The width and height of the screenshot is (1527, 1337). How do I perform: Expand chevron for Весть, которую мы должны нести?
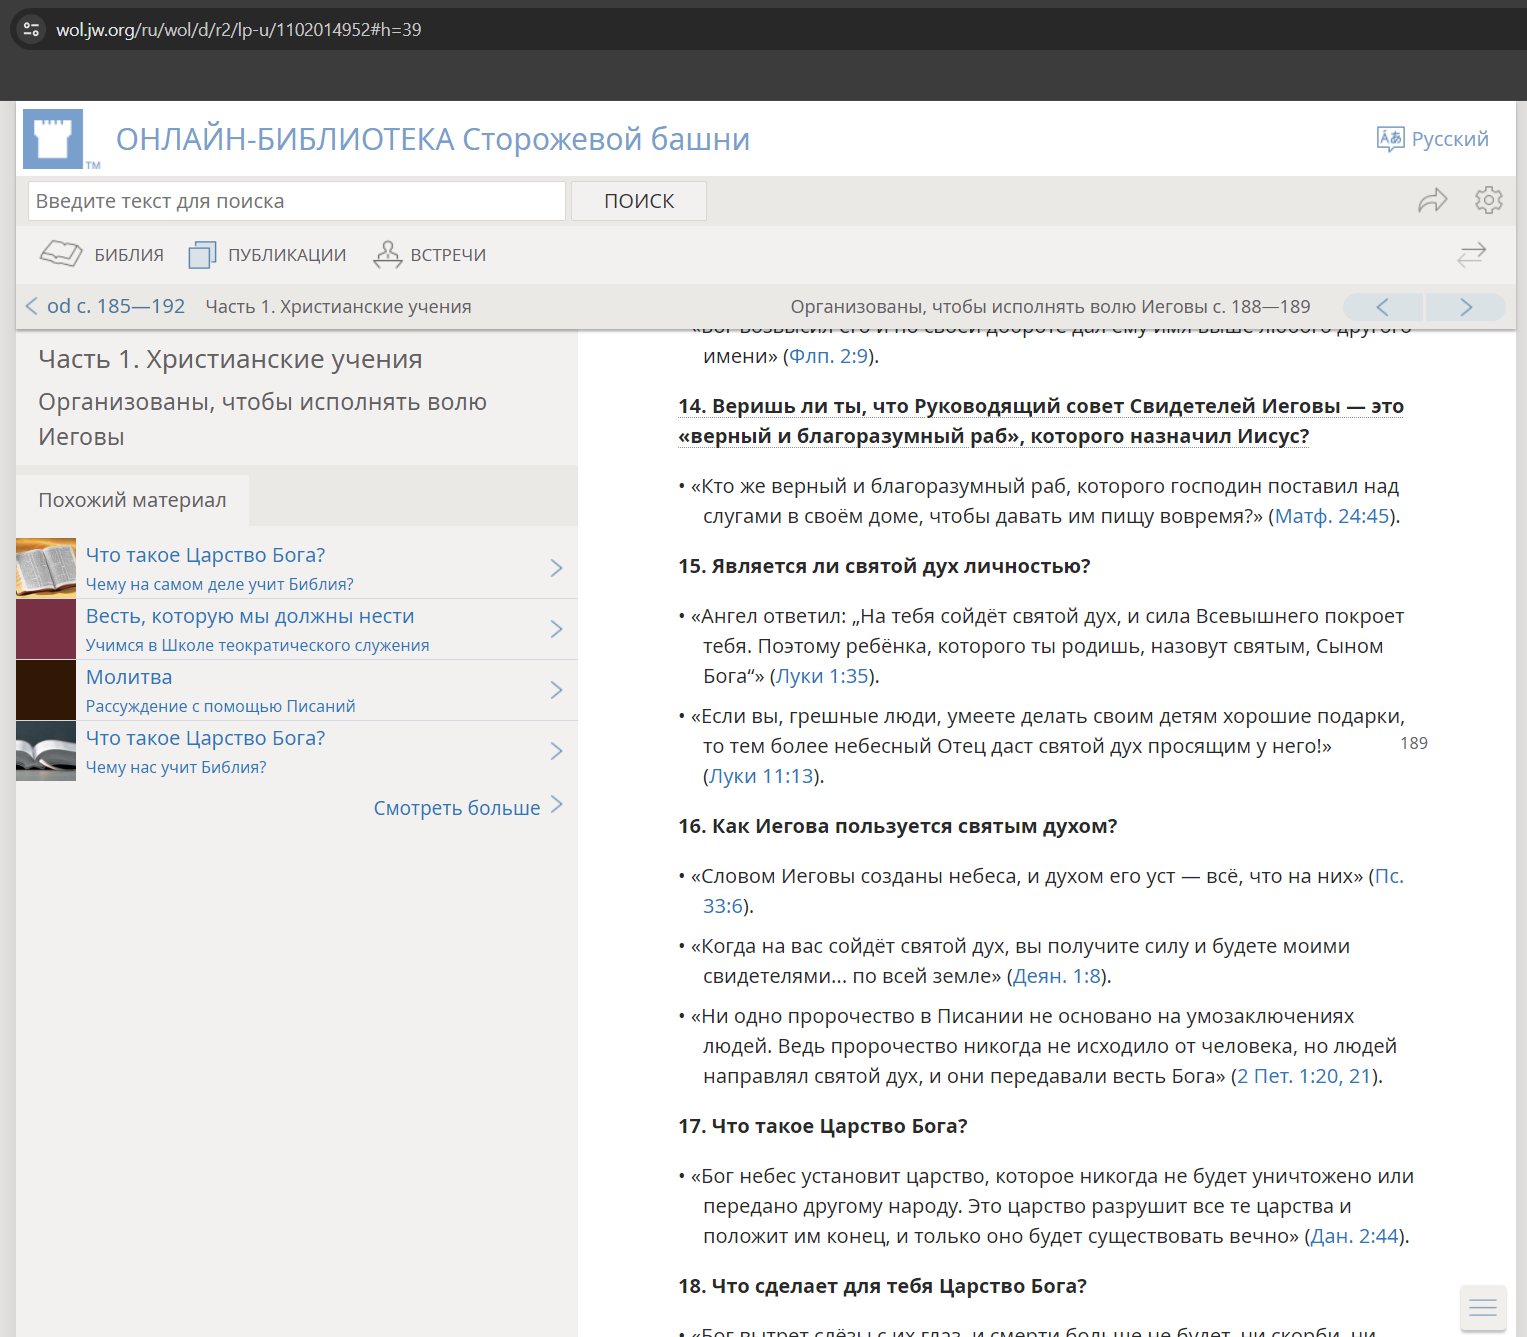tap(557, 629)
